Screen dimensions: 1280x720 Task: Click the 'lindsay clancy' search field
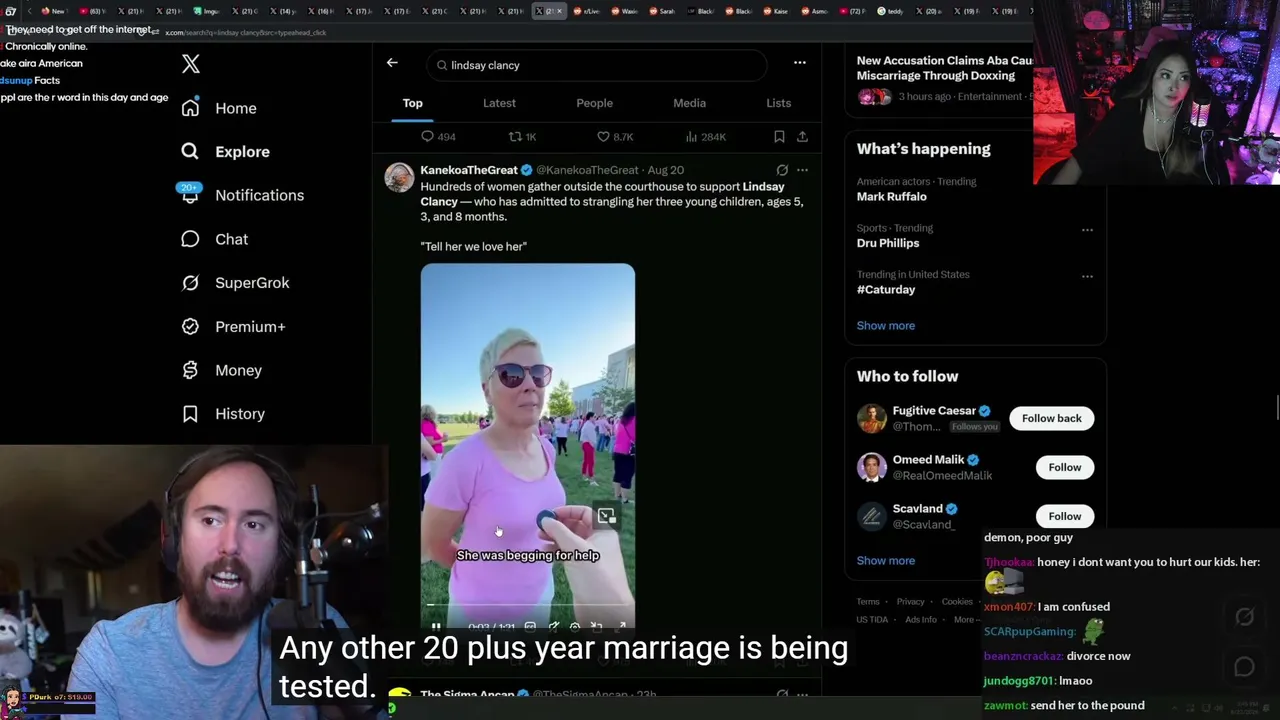pos(597,65)
